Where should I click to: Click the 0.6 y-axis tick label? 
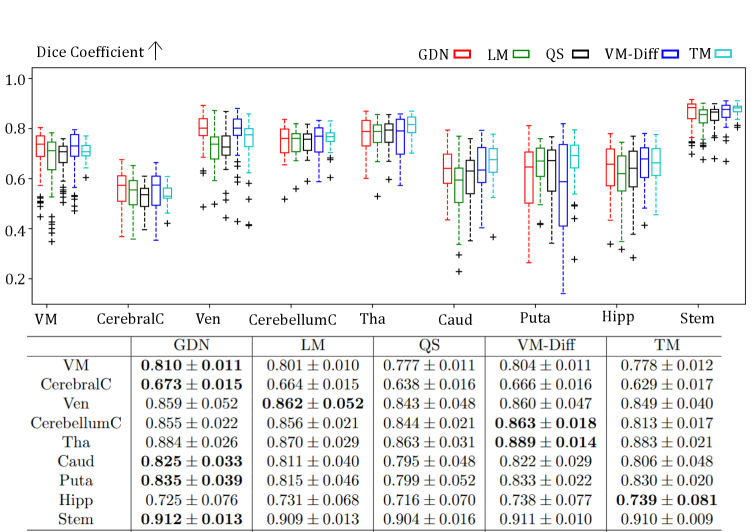coord(15,179)
